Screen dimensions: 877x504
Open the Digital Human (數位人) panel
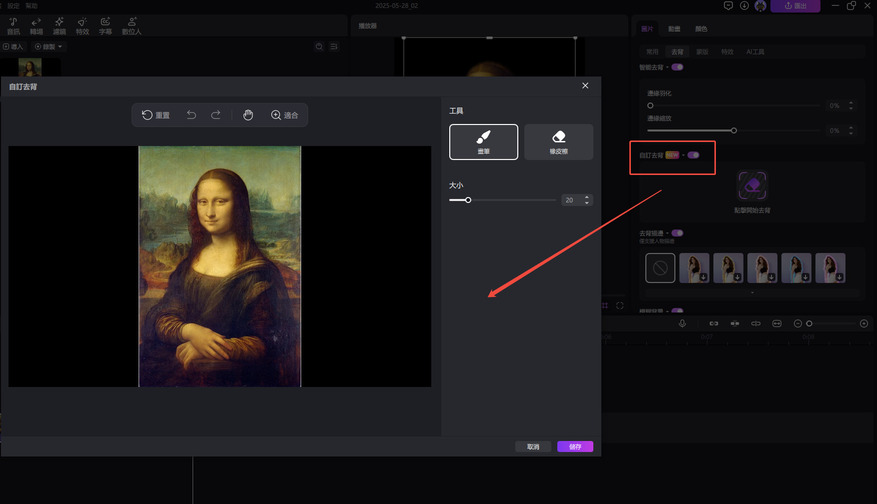131,26
